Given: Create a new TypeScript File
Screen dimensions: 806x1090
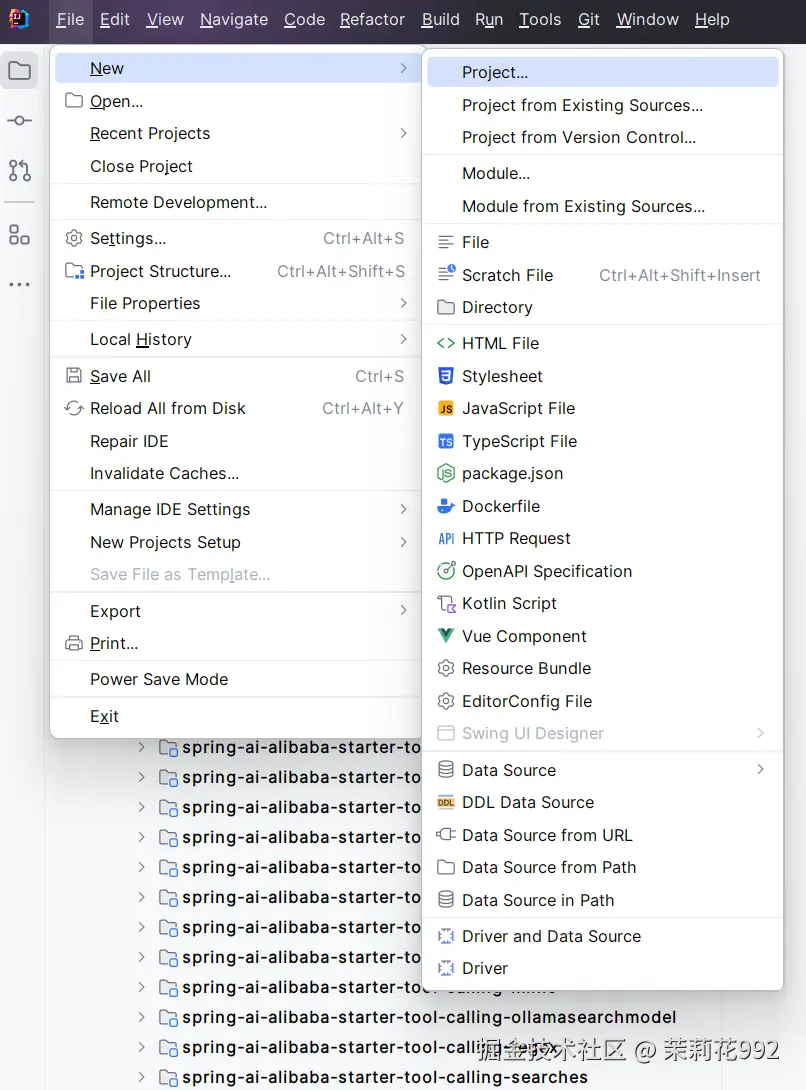Looking at the screenshot, I should [519, 441].
